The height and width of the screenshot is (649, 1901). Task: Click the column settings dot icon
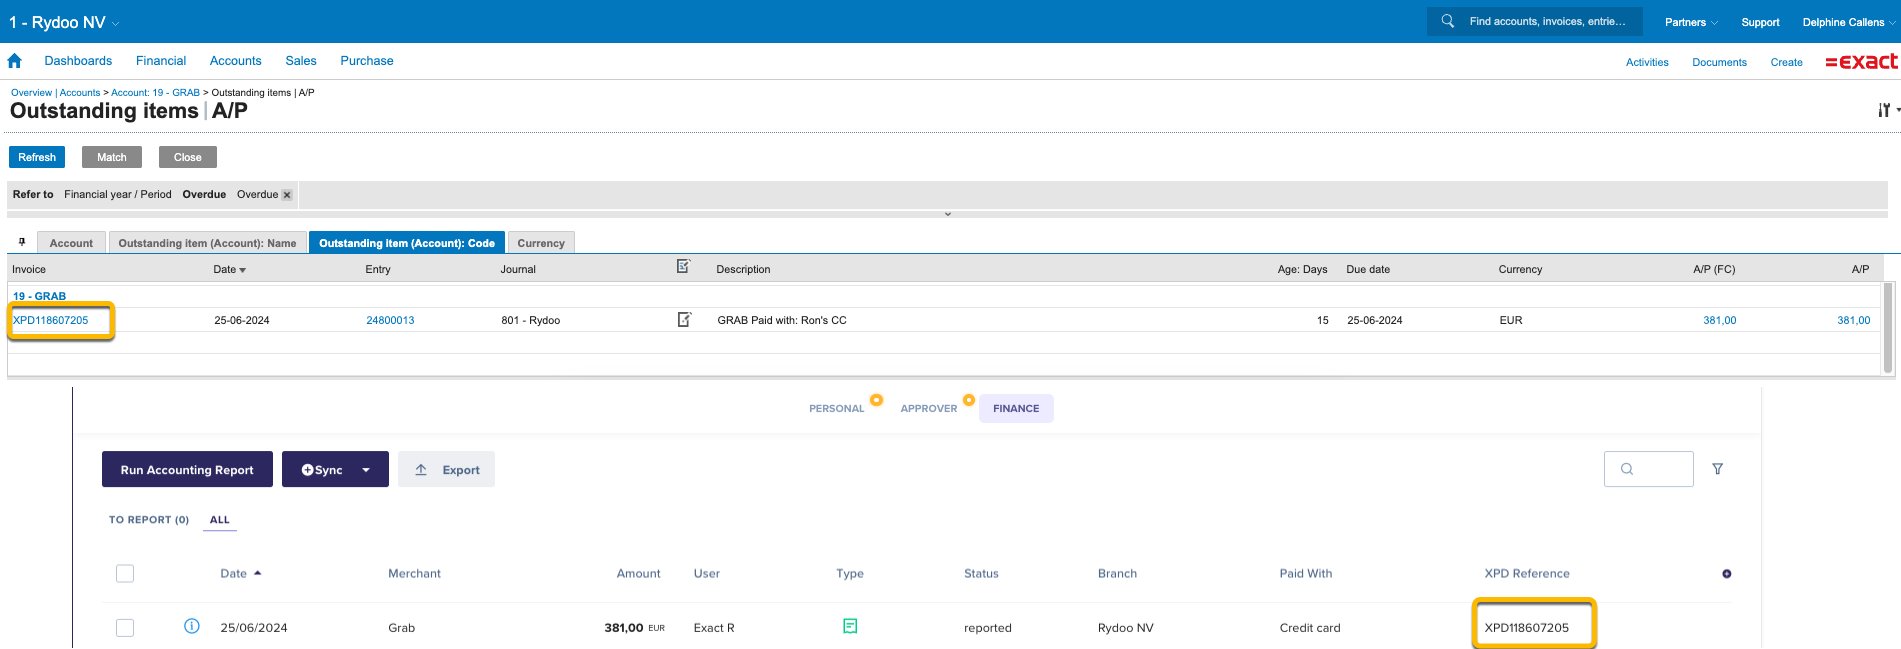pyautogui.click(x=1726, y=574)
